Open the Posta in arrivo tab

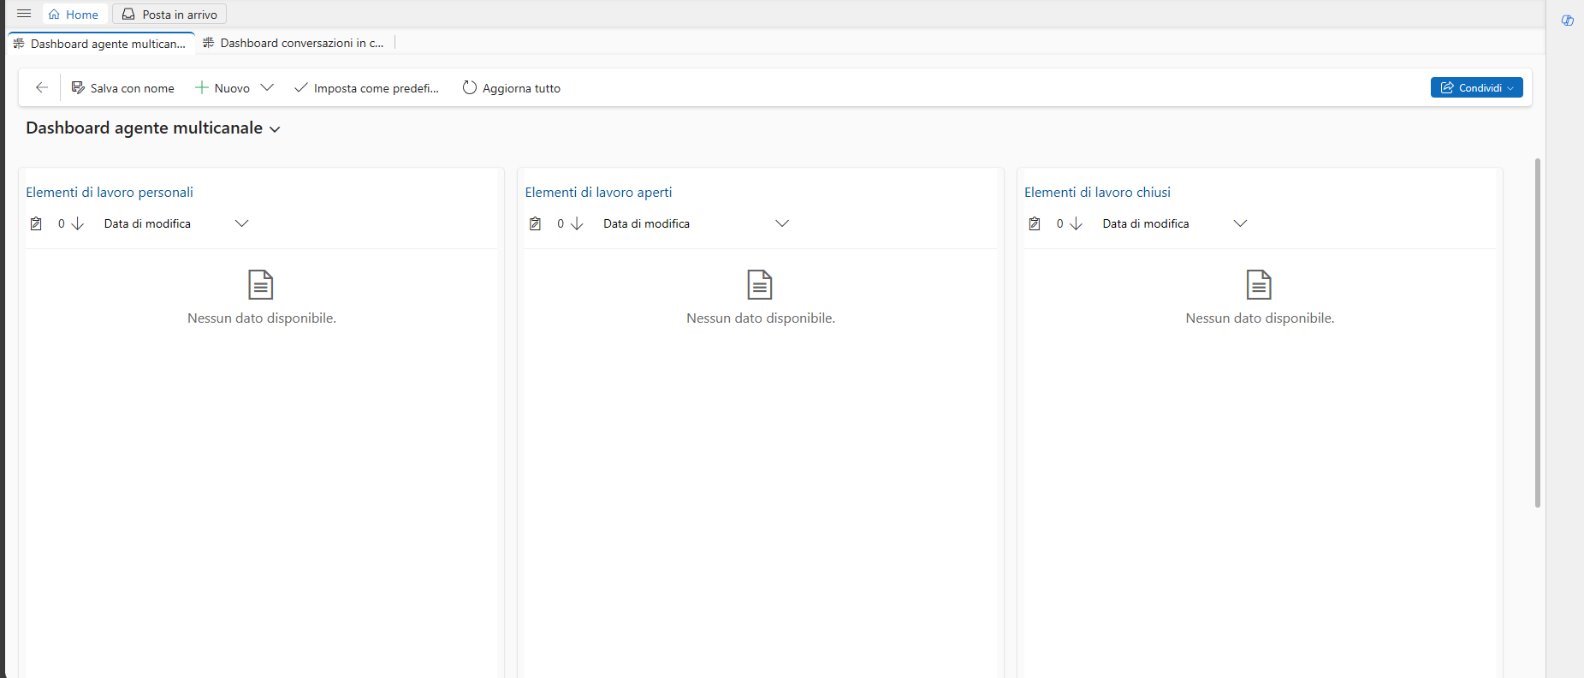[170, 14]
